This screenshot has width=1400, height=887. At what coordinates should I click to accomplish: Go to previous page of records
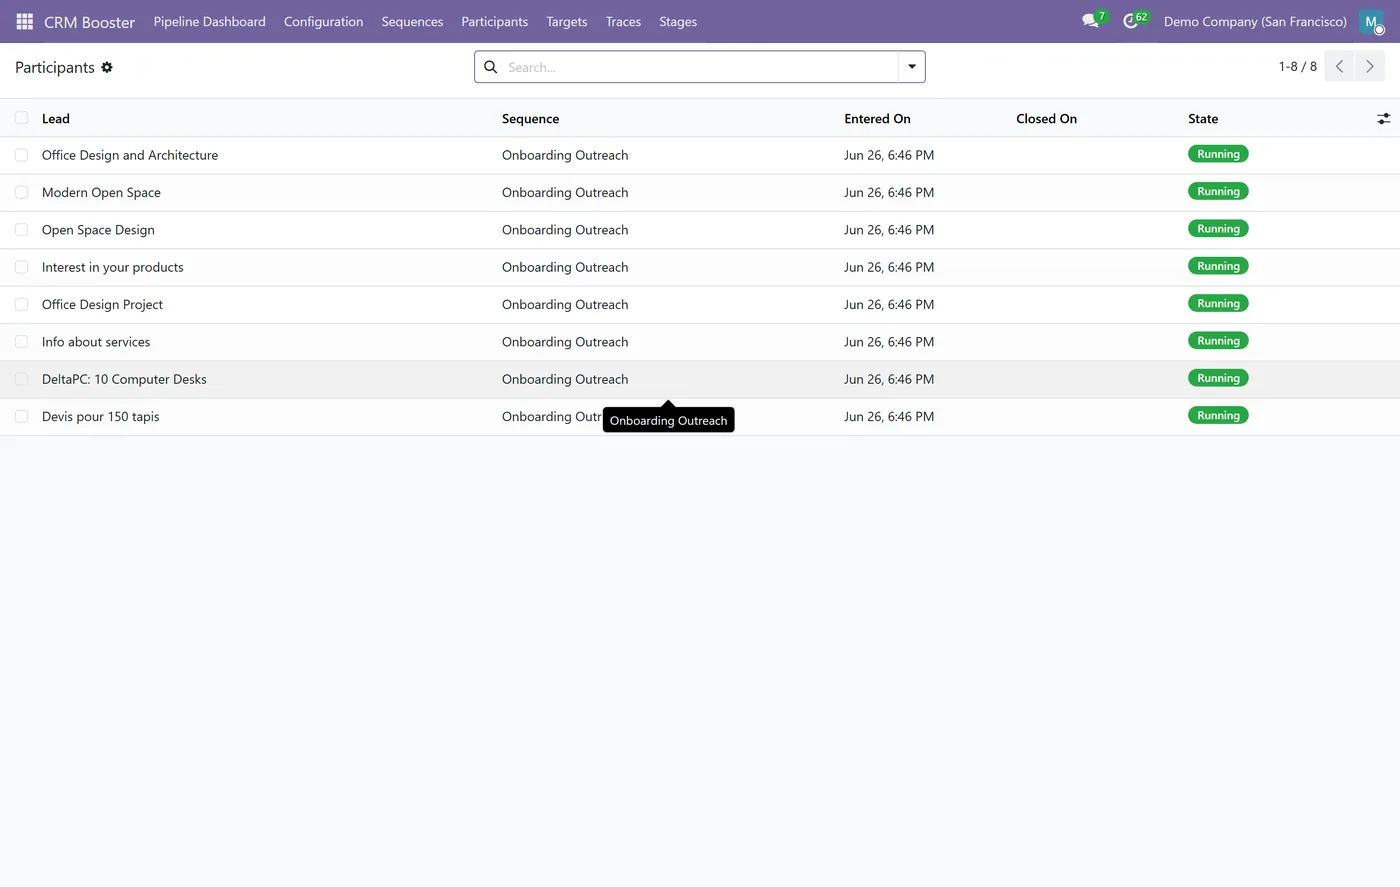[x=1339, y=67]
